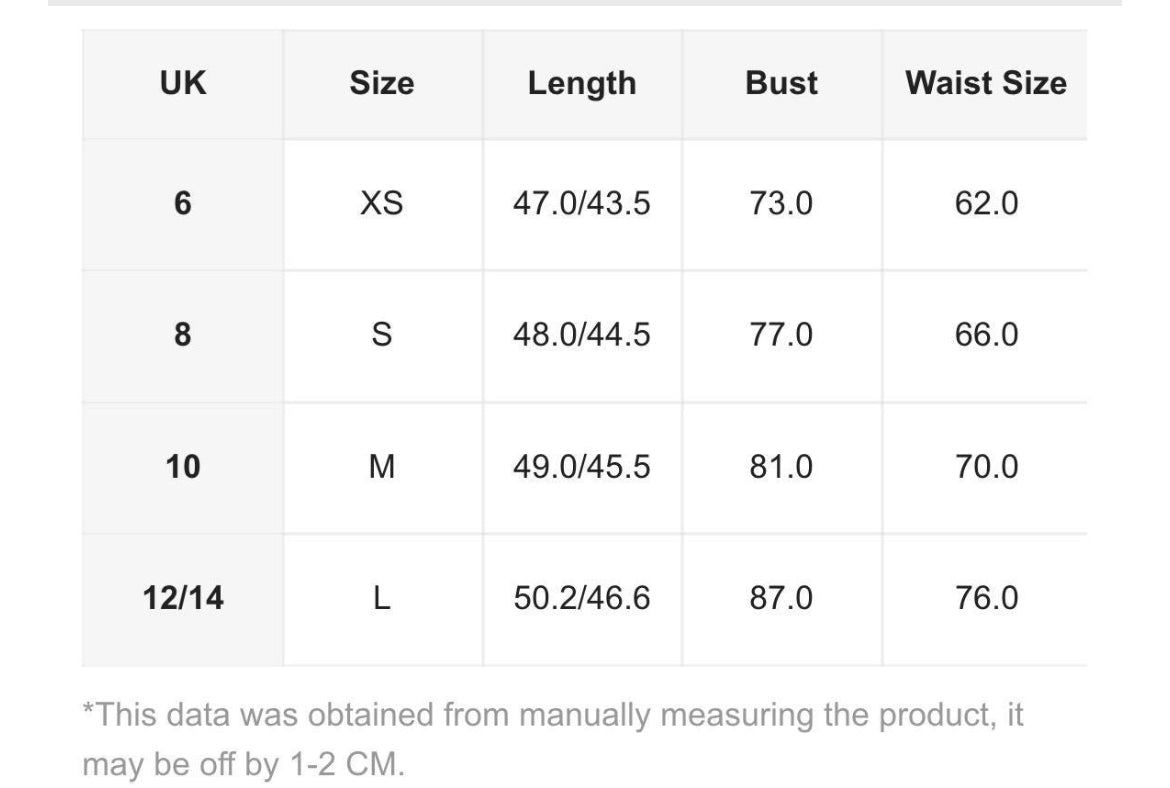Click the UK 8 row label
This screenshot has width=1170, height=788.
pyautogui.click(x=182, y=335)
